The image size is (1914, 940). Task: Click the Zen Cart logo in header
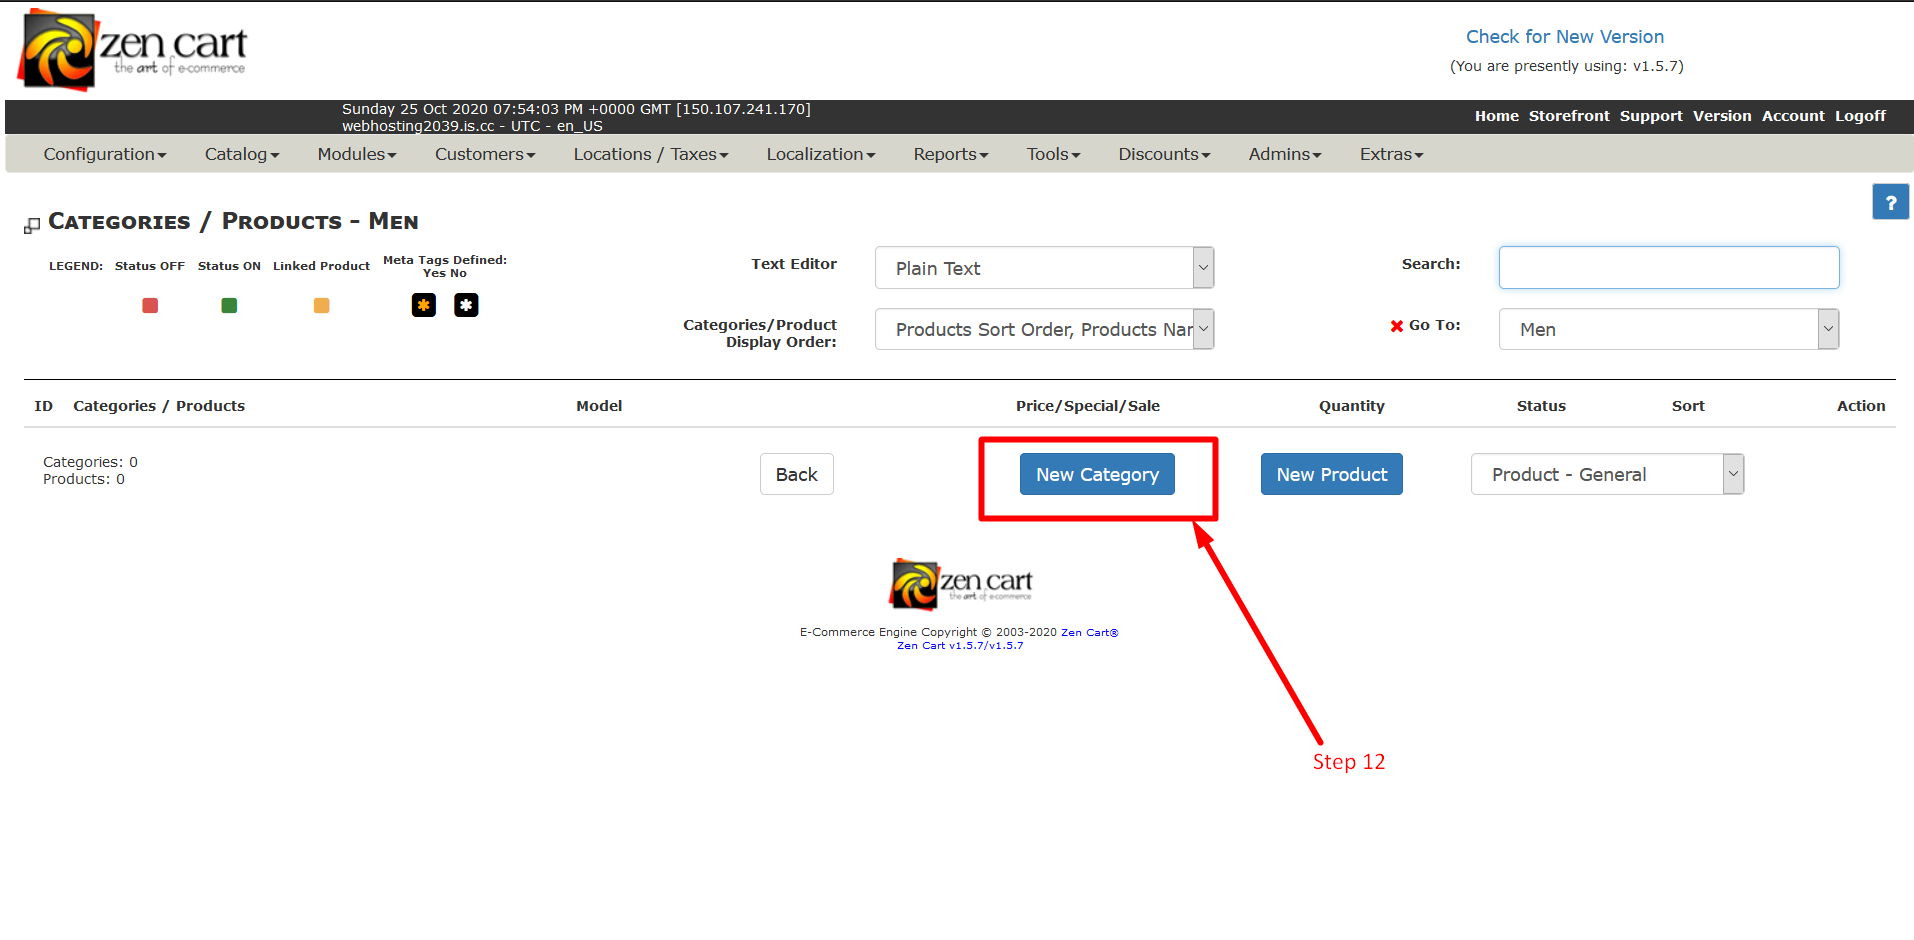(x=132, y=49)
